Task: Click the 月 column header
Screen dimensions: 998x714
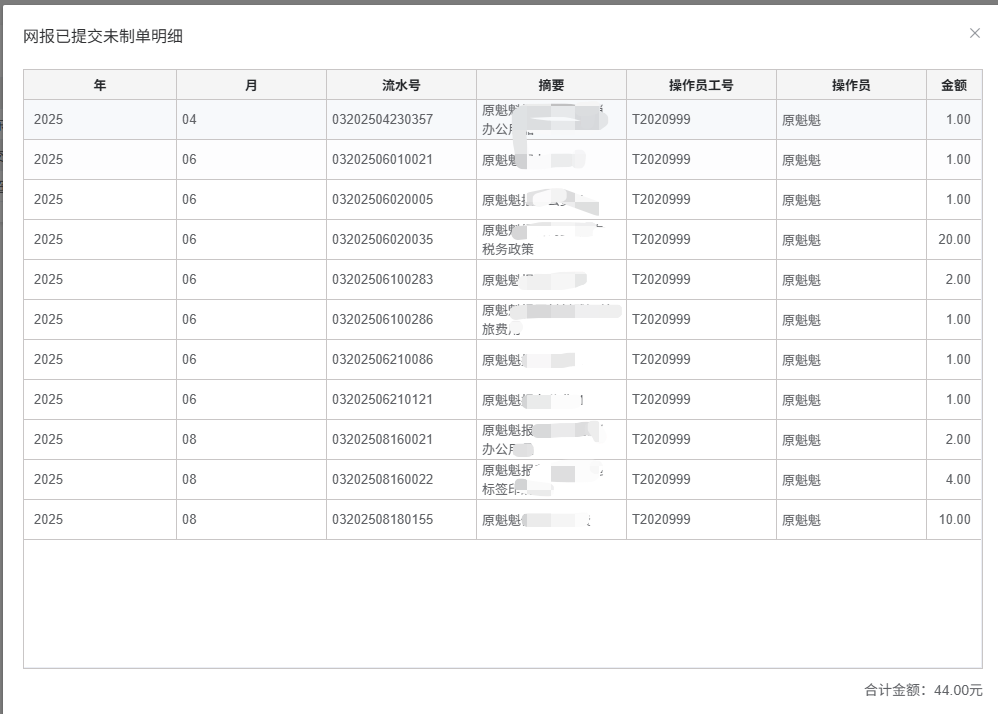Action: point(251,85)
